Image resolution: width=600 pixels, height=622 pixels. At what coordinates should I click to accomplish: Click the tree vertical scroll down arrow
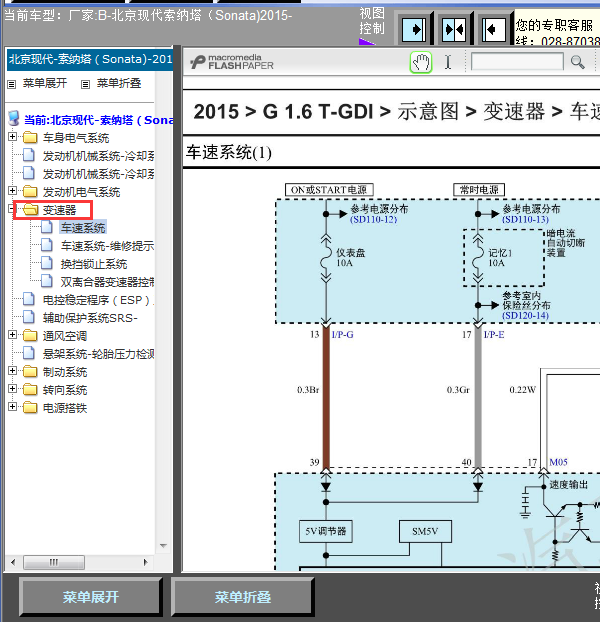163,546
